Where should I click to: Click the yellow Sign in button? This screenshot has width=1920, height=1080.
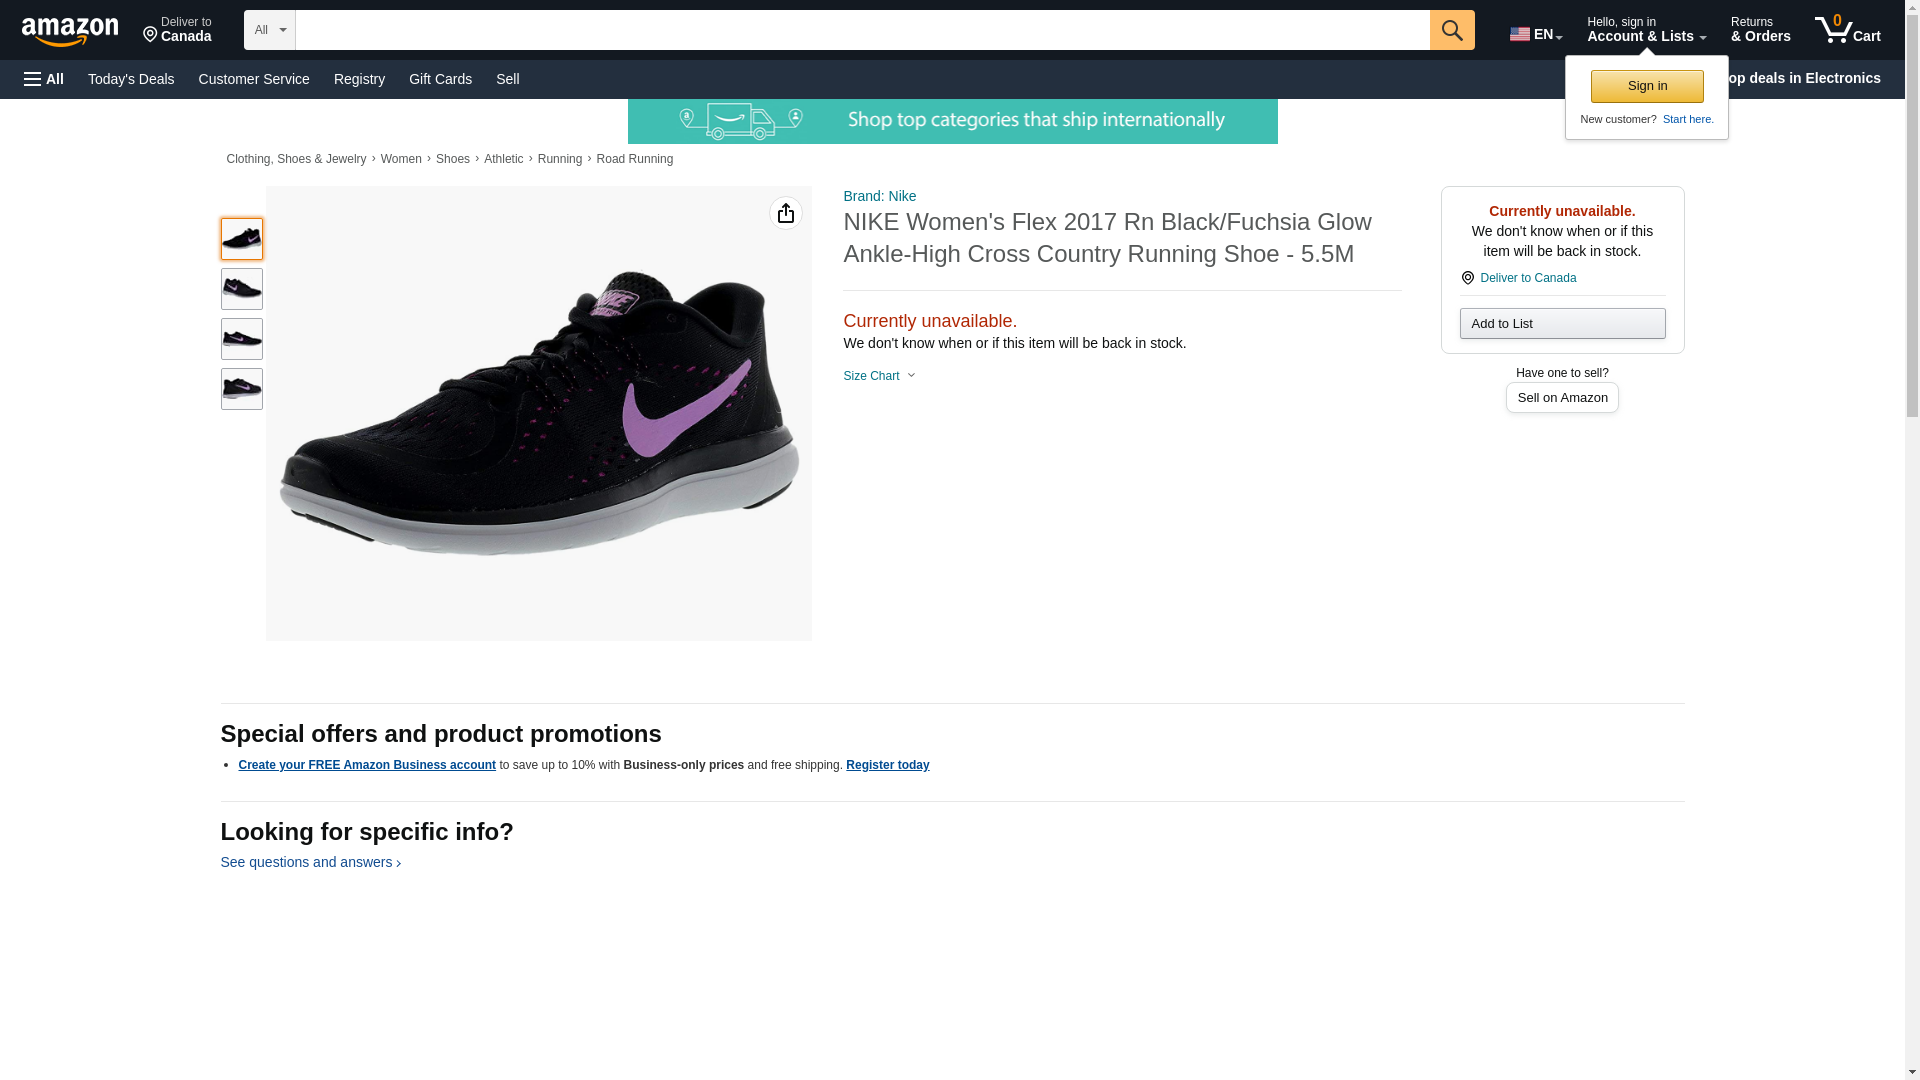tap(1646, 86)
